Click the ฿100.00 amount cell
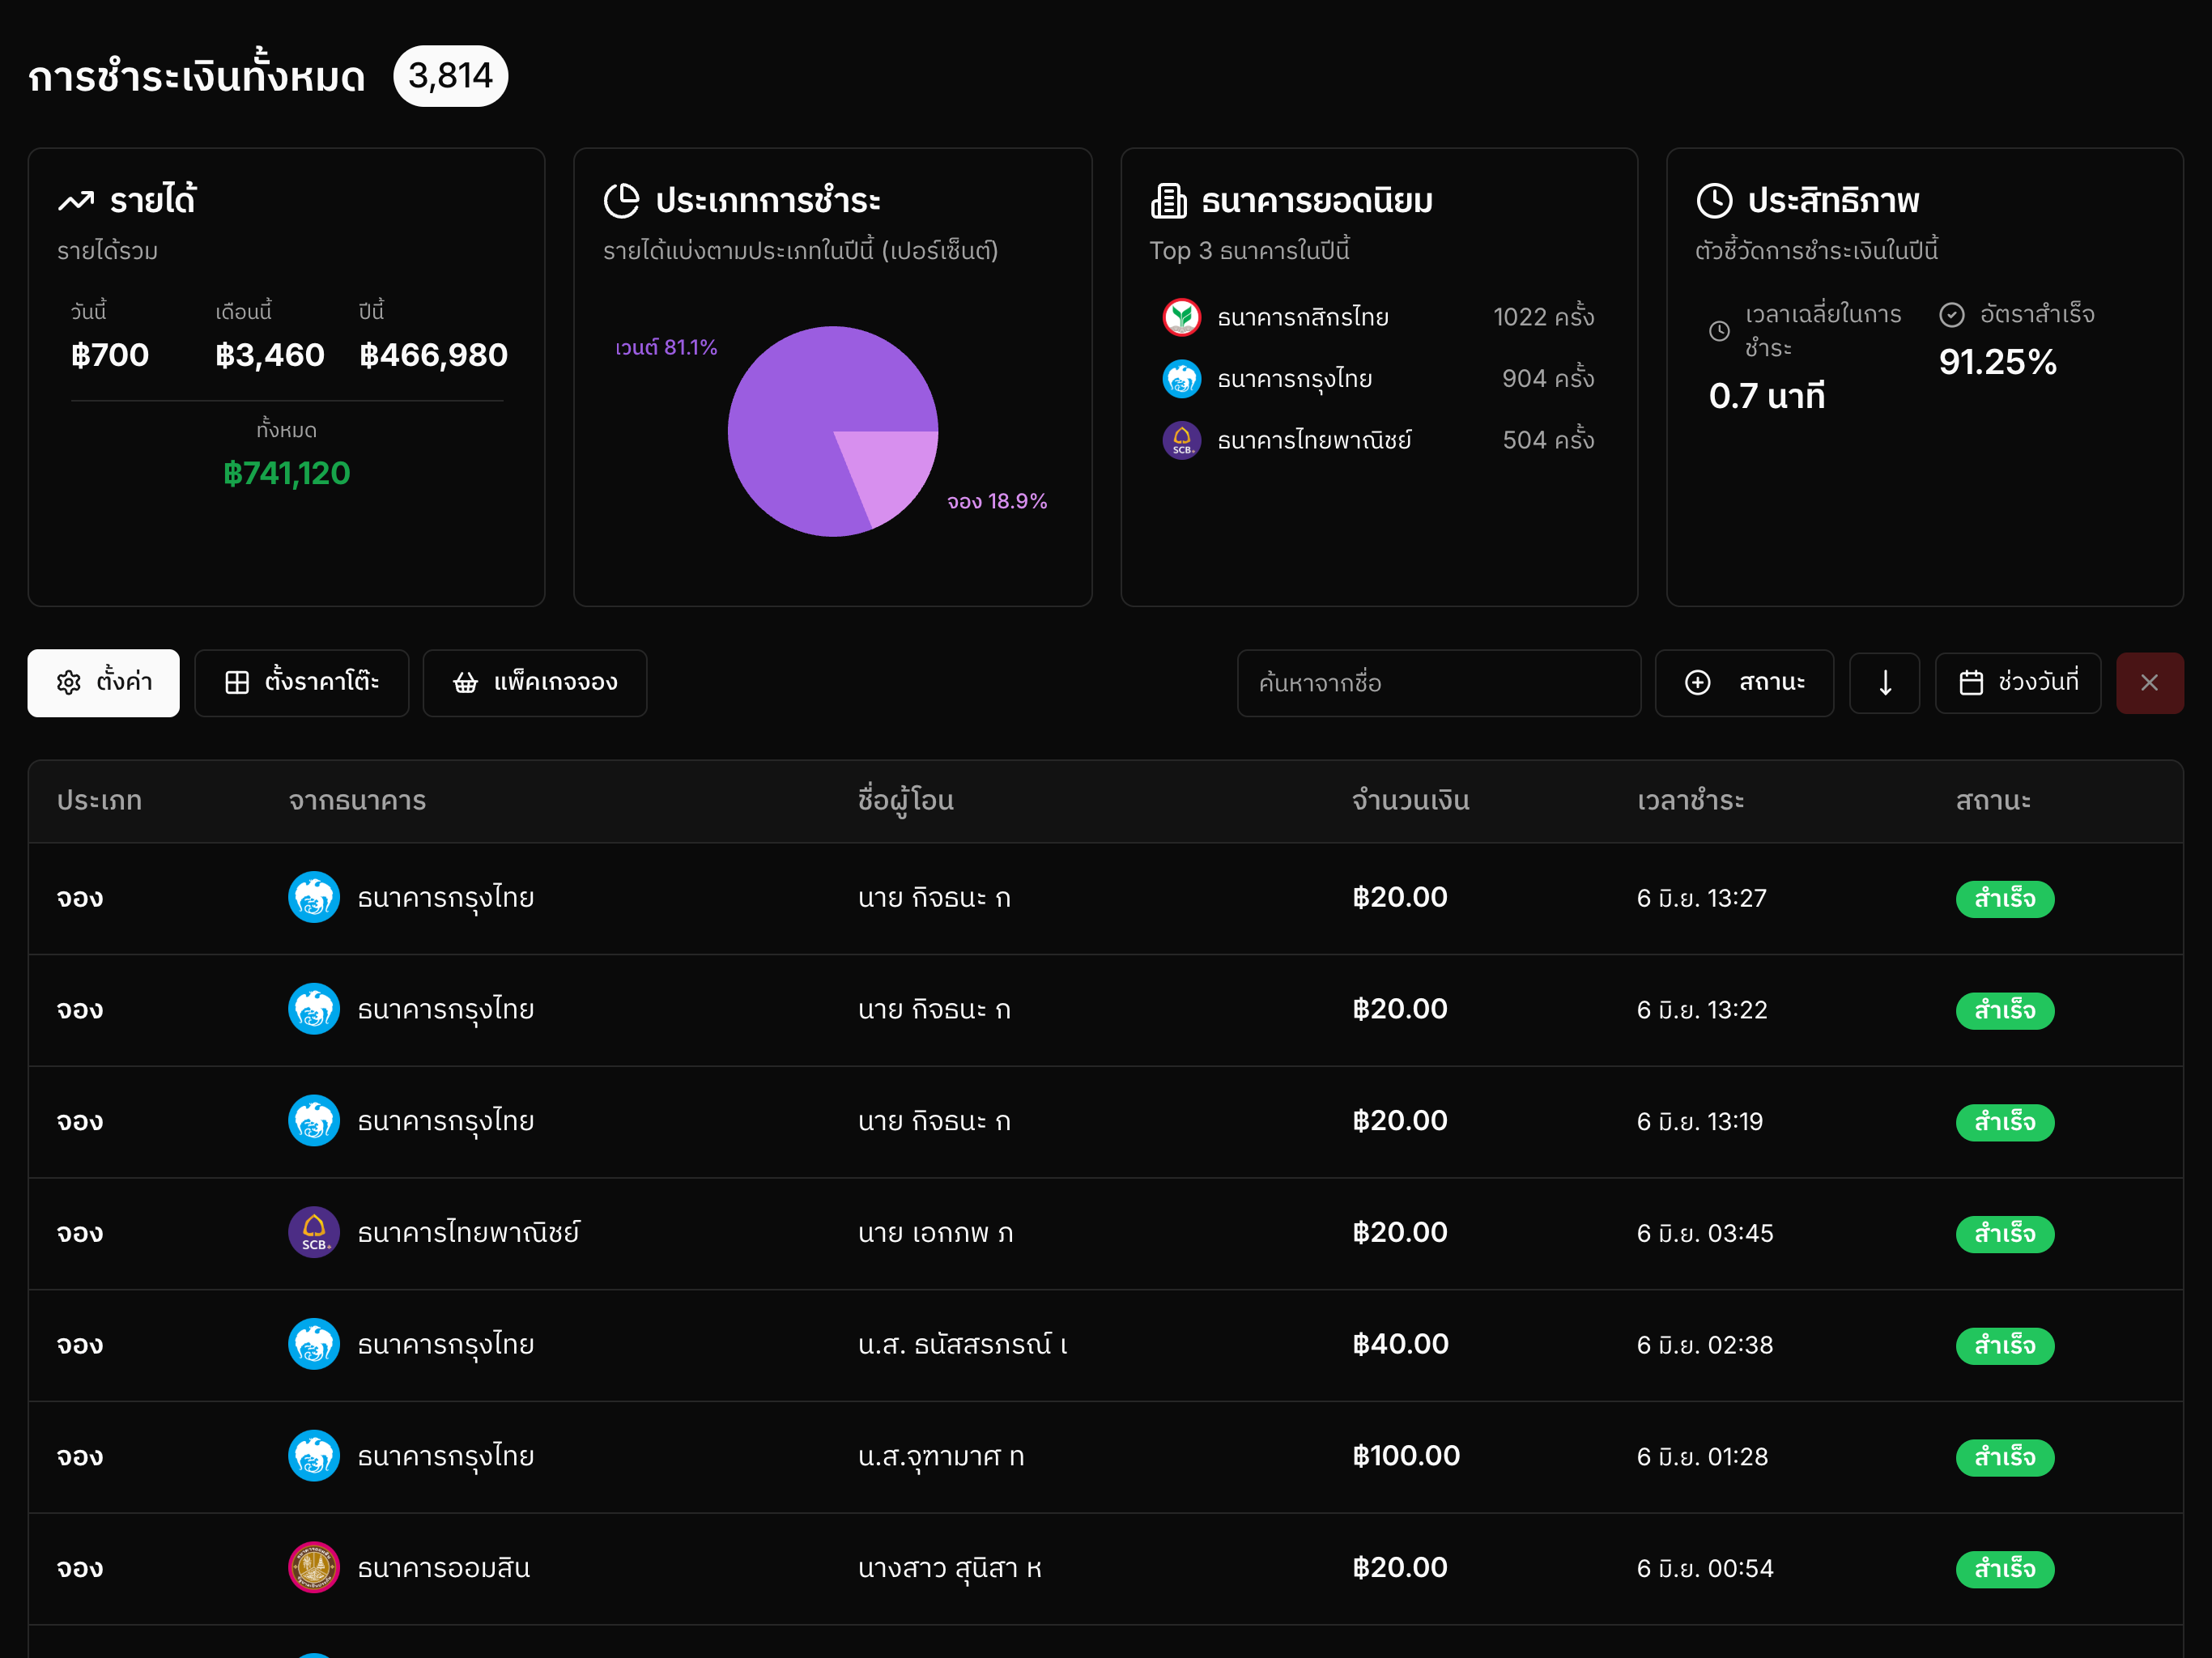Viewport: 2212px width, 1658px height. (x=1406, y=1455)
